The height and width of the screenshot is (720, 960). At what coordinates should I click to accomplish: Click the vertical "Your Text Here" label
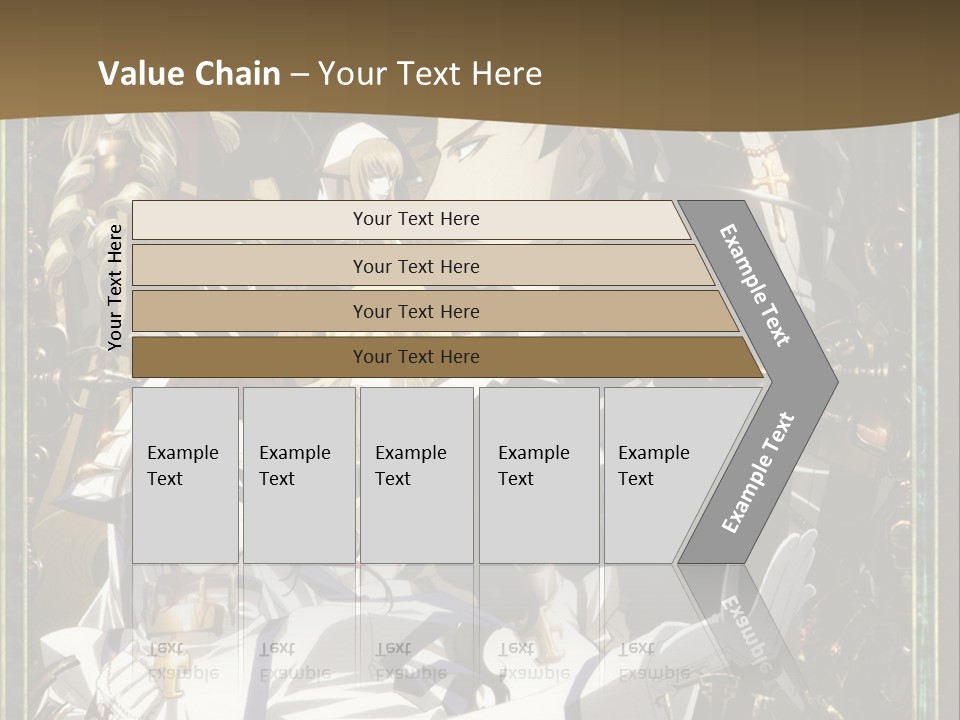(x=115, y=287)
